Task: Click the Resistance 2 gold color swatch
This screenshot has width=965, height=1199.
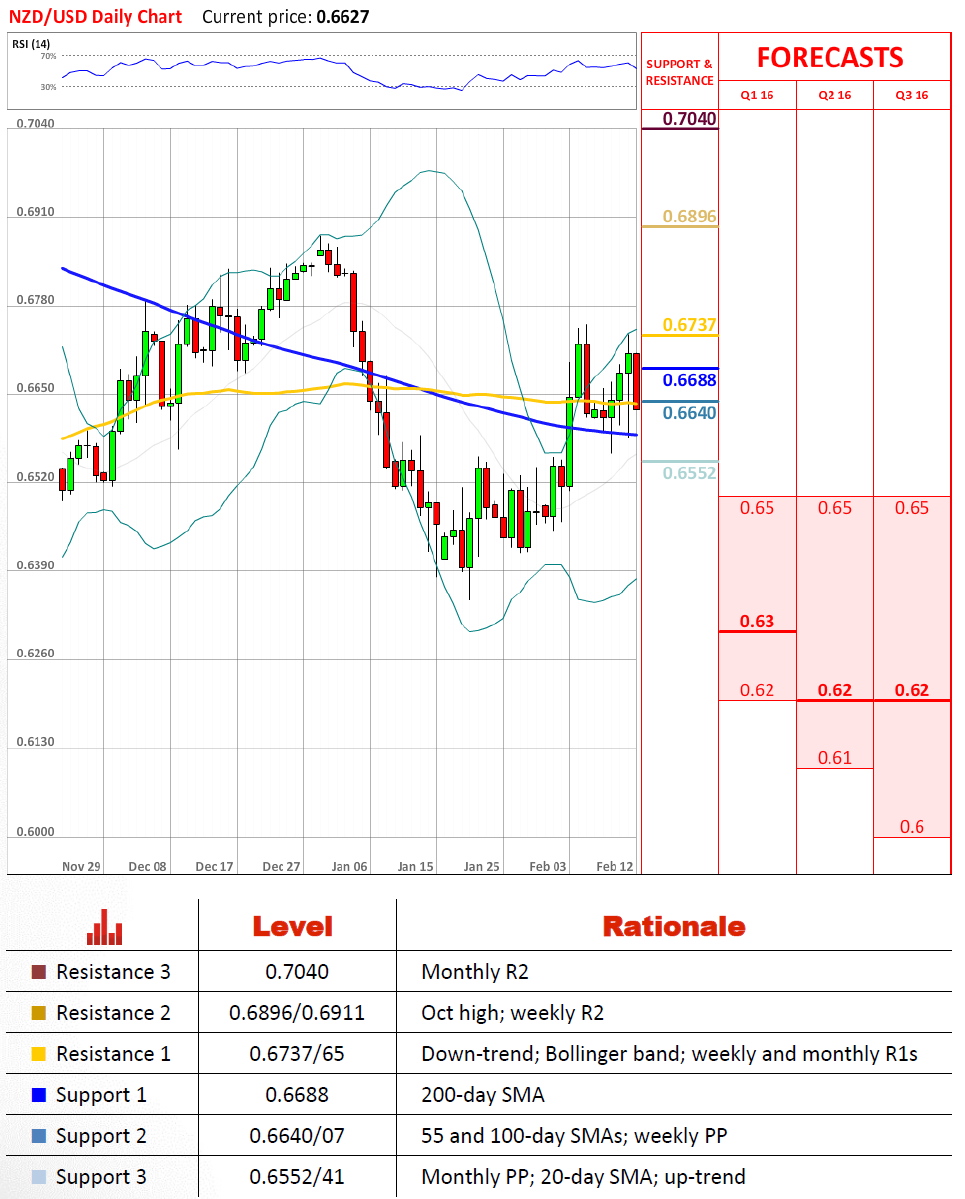Action: point(38,1013)
